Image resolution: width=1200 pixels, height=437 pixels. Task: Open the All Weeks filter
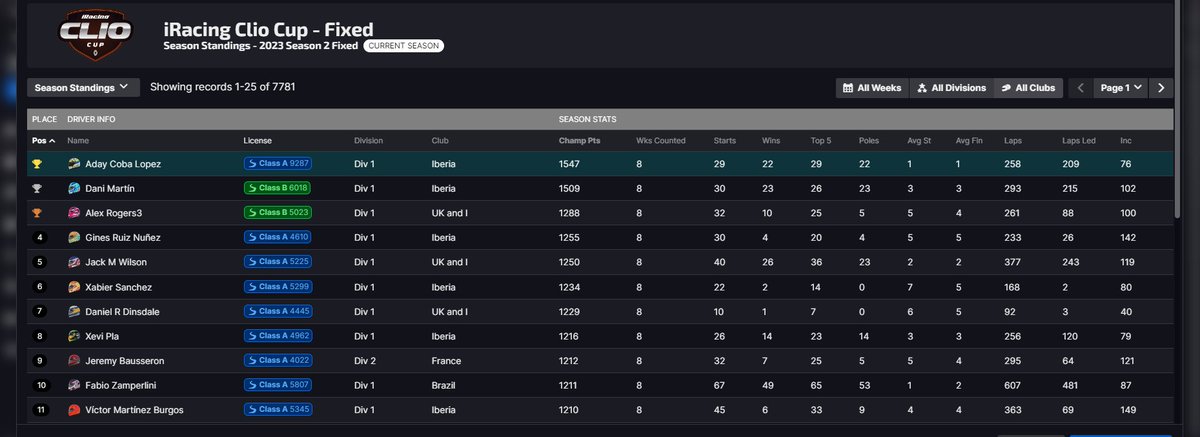[872, 88]
